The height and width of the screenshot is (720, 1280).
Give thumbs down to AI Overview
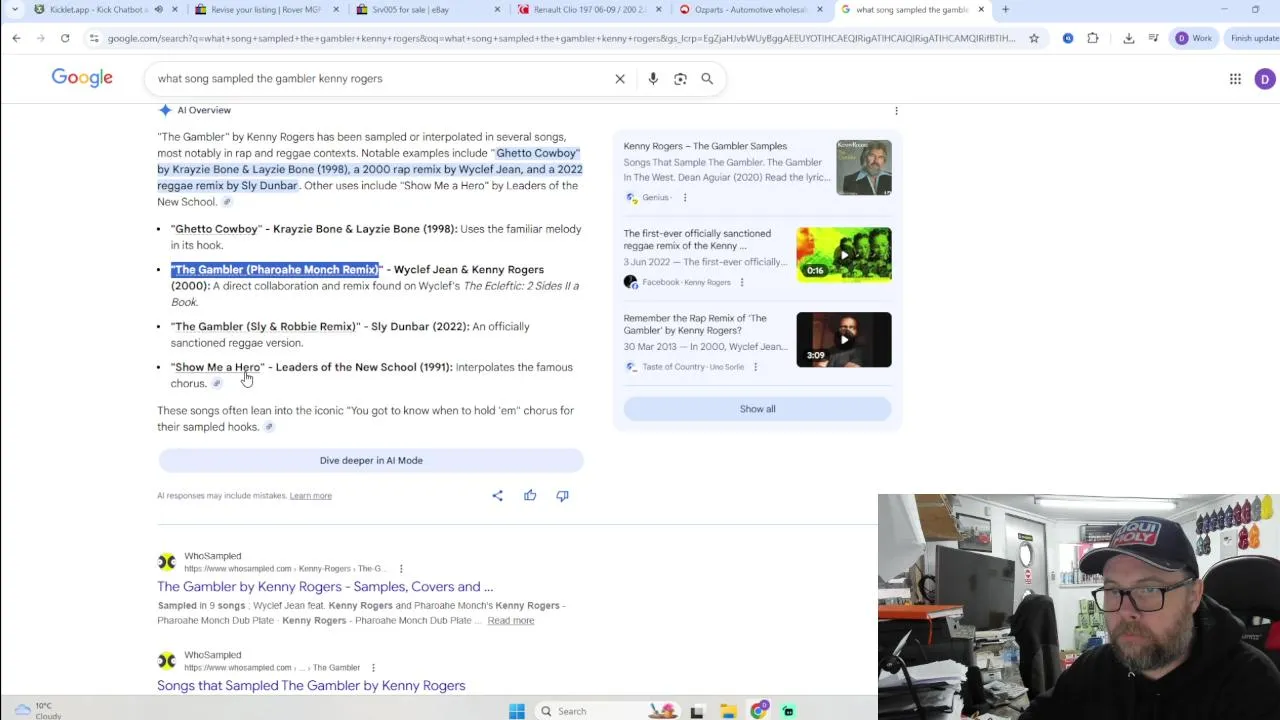[562, 495]
